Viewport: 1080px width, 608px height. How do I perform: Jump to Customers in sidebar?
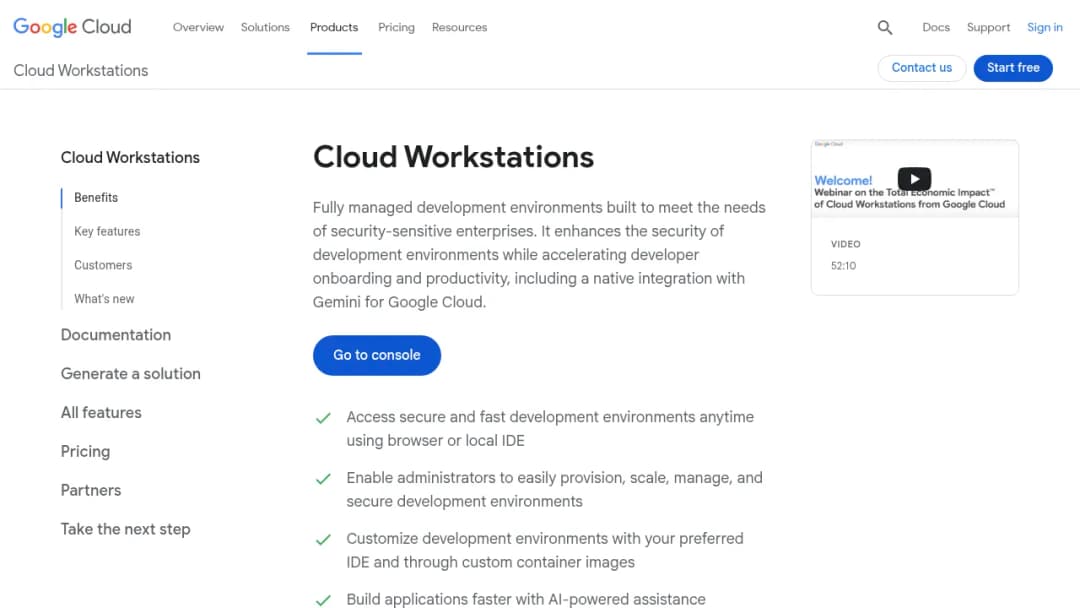[x=103, y=265]
